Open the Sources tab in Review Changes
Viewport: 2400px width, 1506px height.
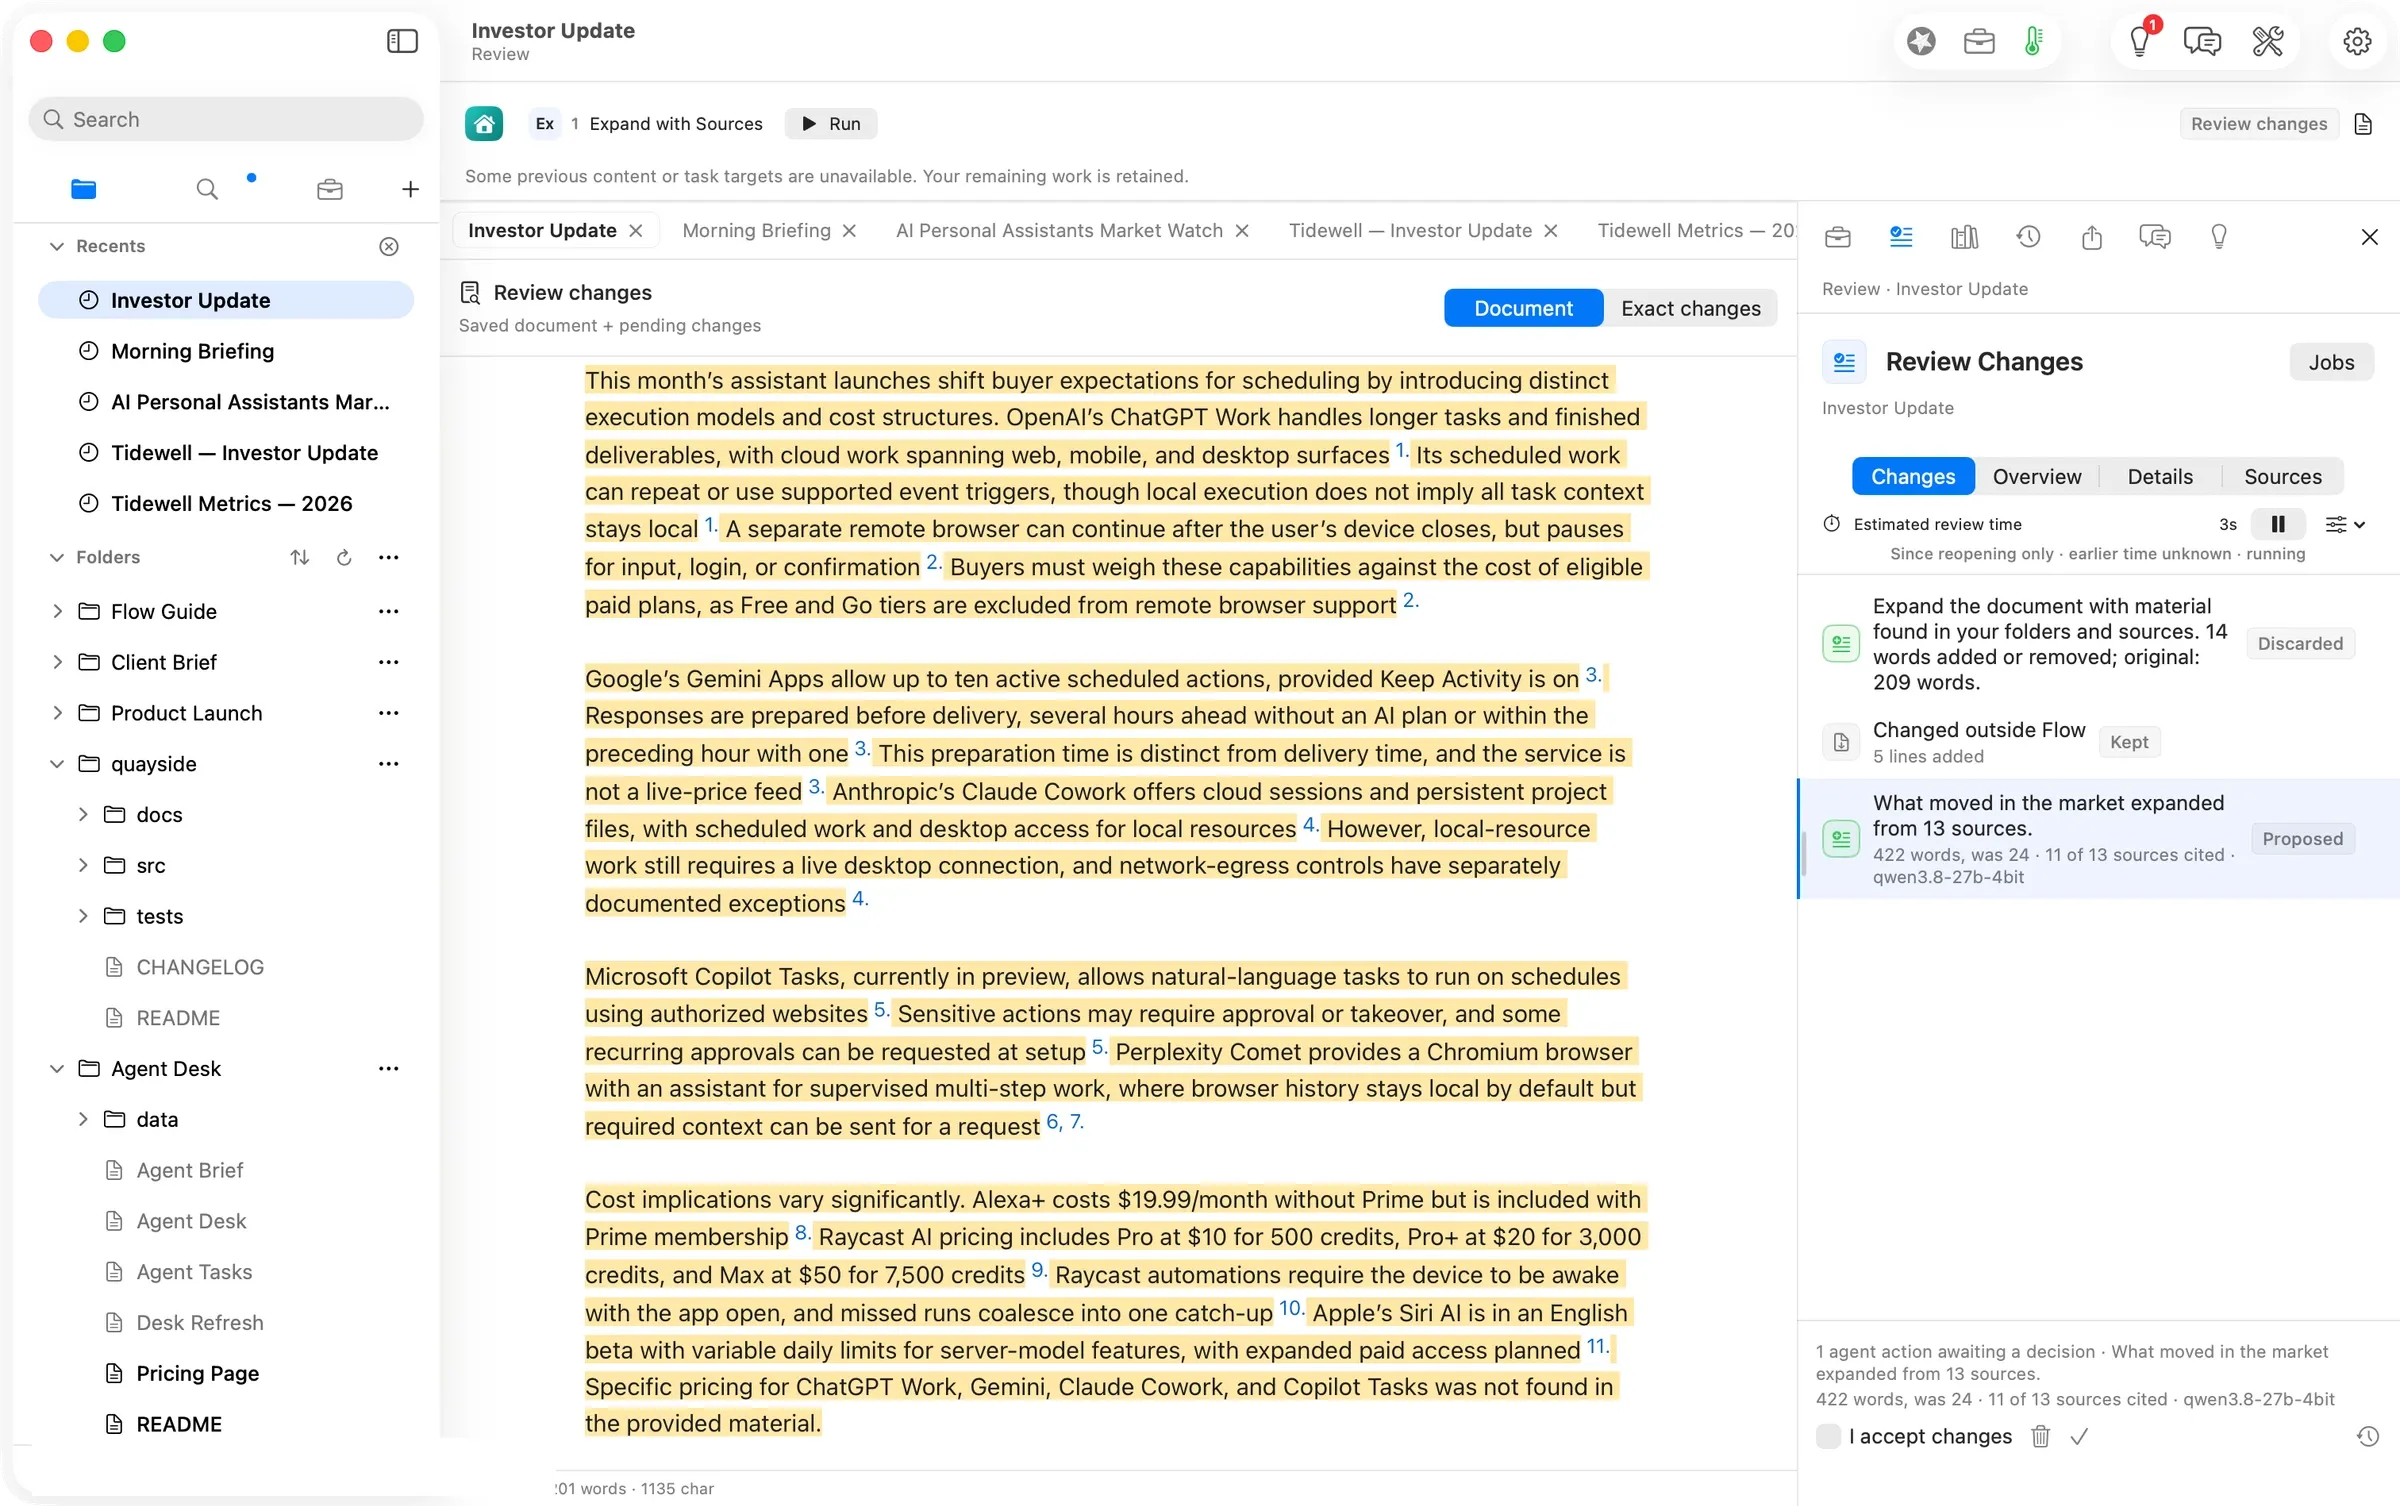coord(2282,476)
